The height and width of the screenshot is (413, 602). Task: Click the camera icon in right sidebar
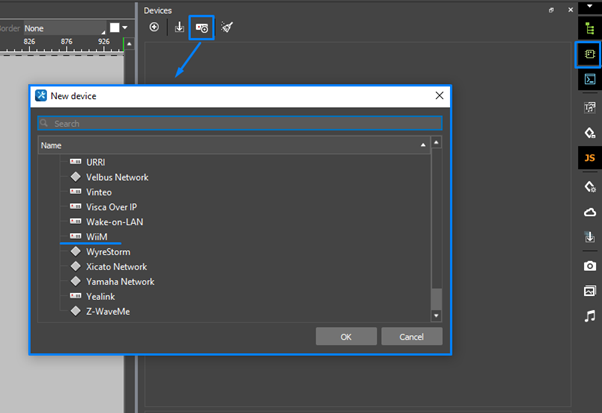589,265
